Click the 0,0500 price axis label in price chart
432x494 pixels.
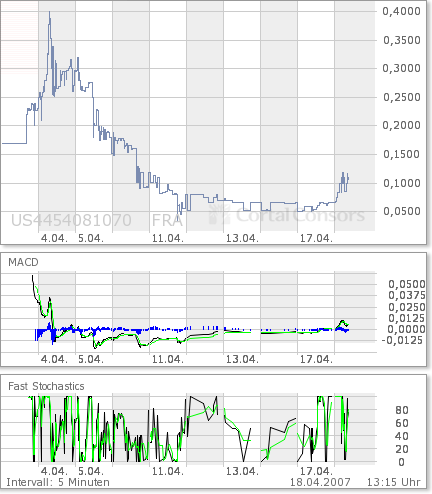(402, 211)
